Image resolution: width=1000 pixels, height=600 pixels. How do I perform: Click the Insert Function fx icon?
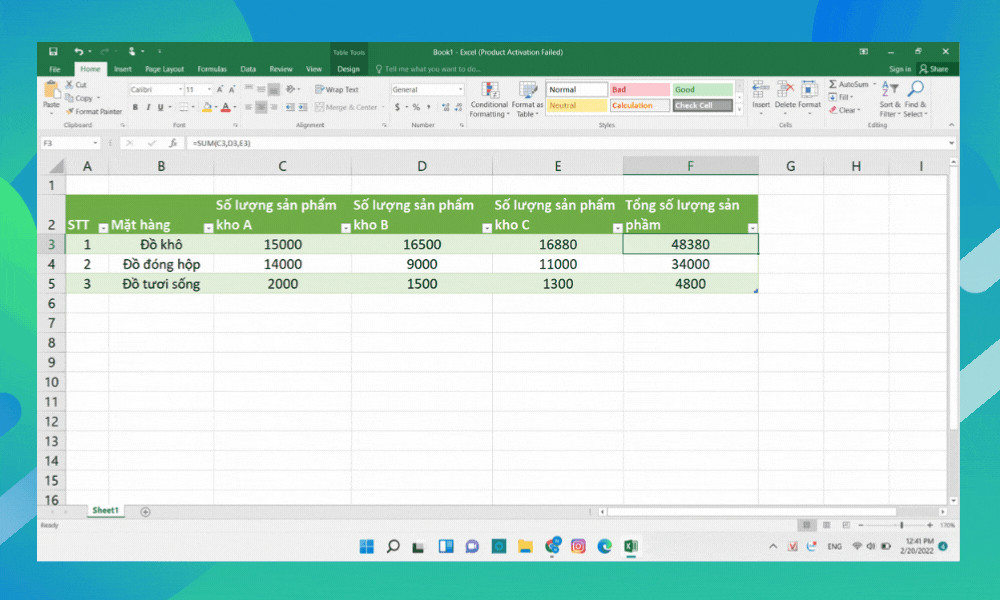(x=173, y=143)
